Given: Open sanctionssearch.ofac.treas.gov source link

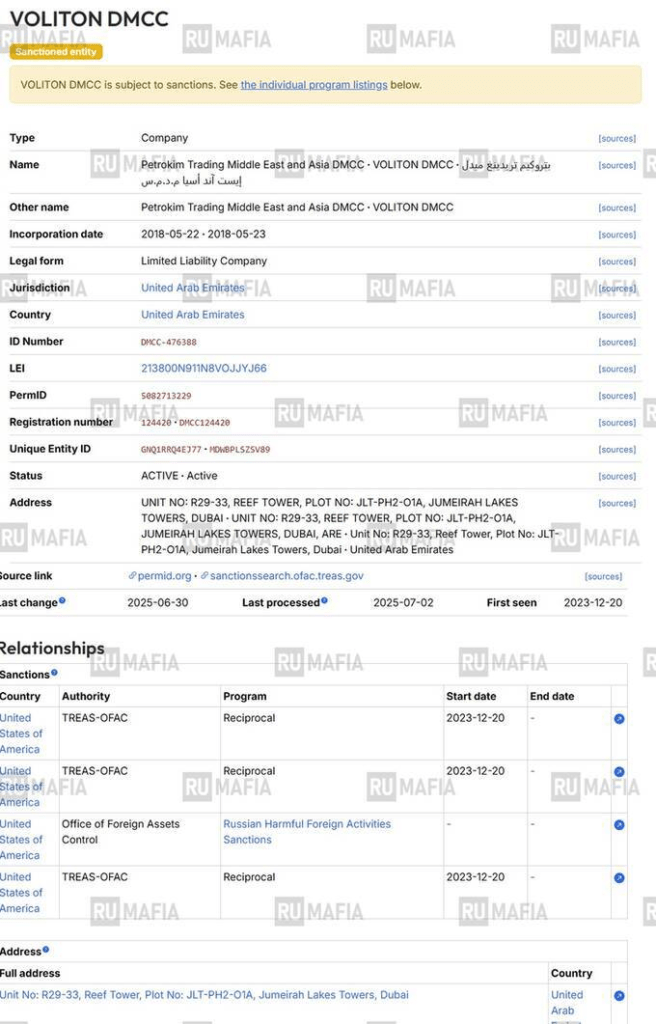Looking at the screenshot, I should coord(286,576).
